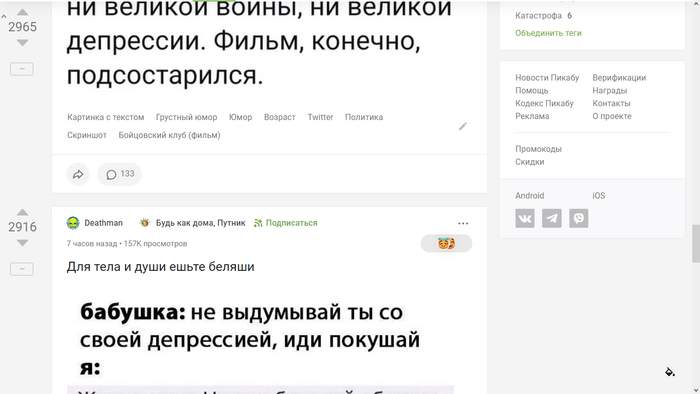Open the tag Картинка с текстом
This screenshot has width=700, height=394.
click(106, 117)
